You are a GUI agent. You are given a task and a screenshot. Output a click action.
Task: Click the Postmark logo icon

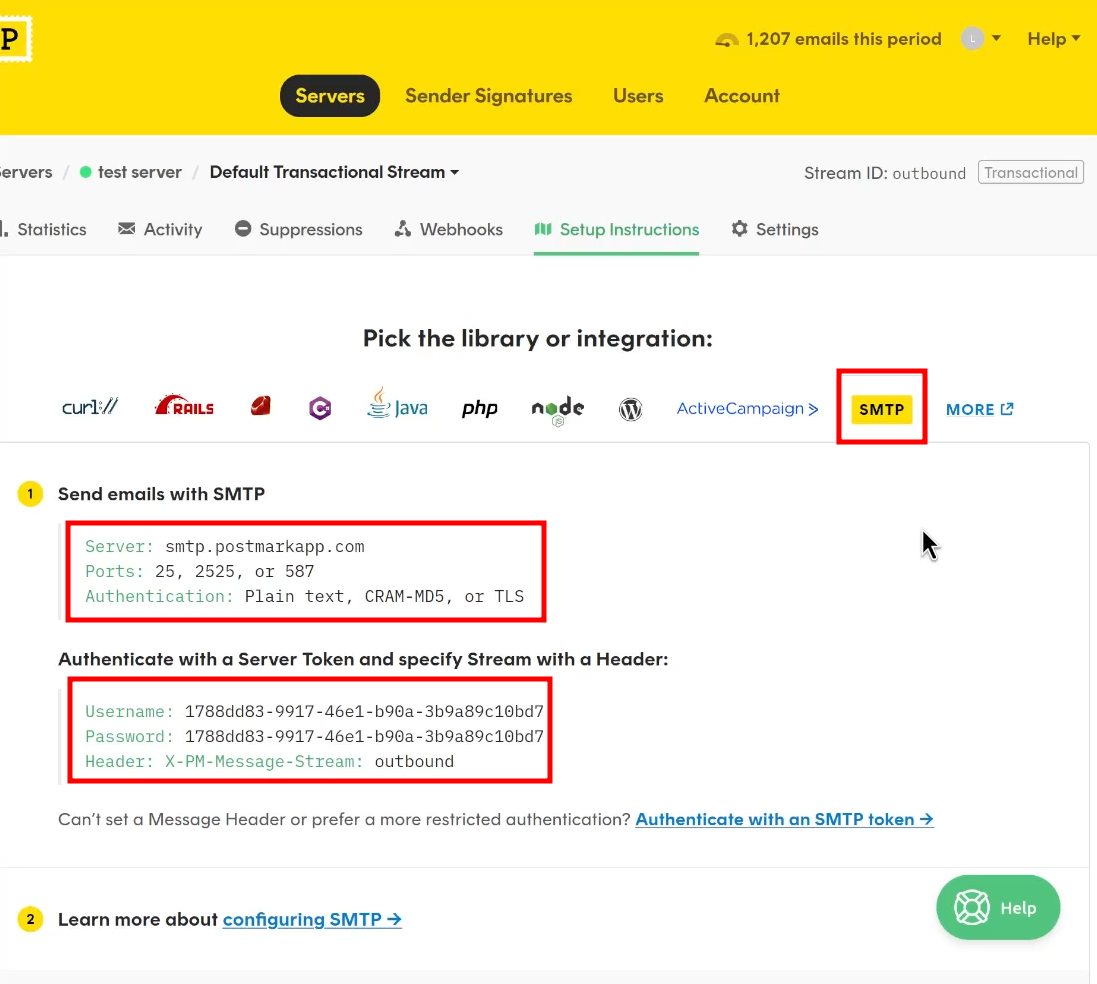(x=14, y=38)
